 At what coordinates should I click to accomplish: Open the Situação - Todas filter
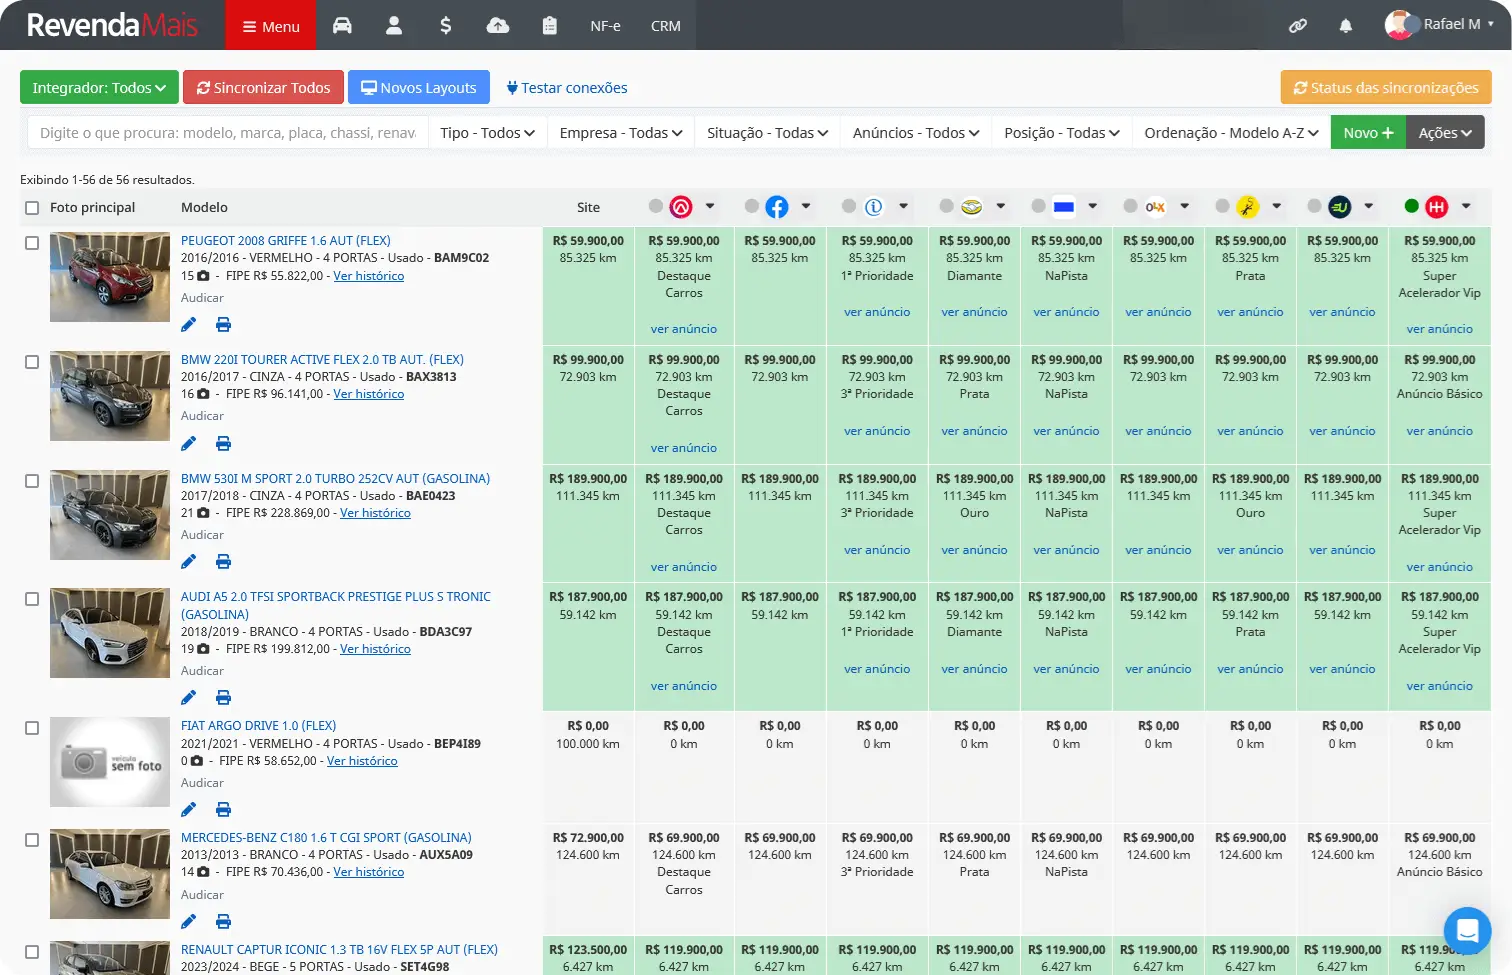point(767,132)
